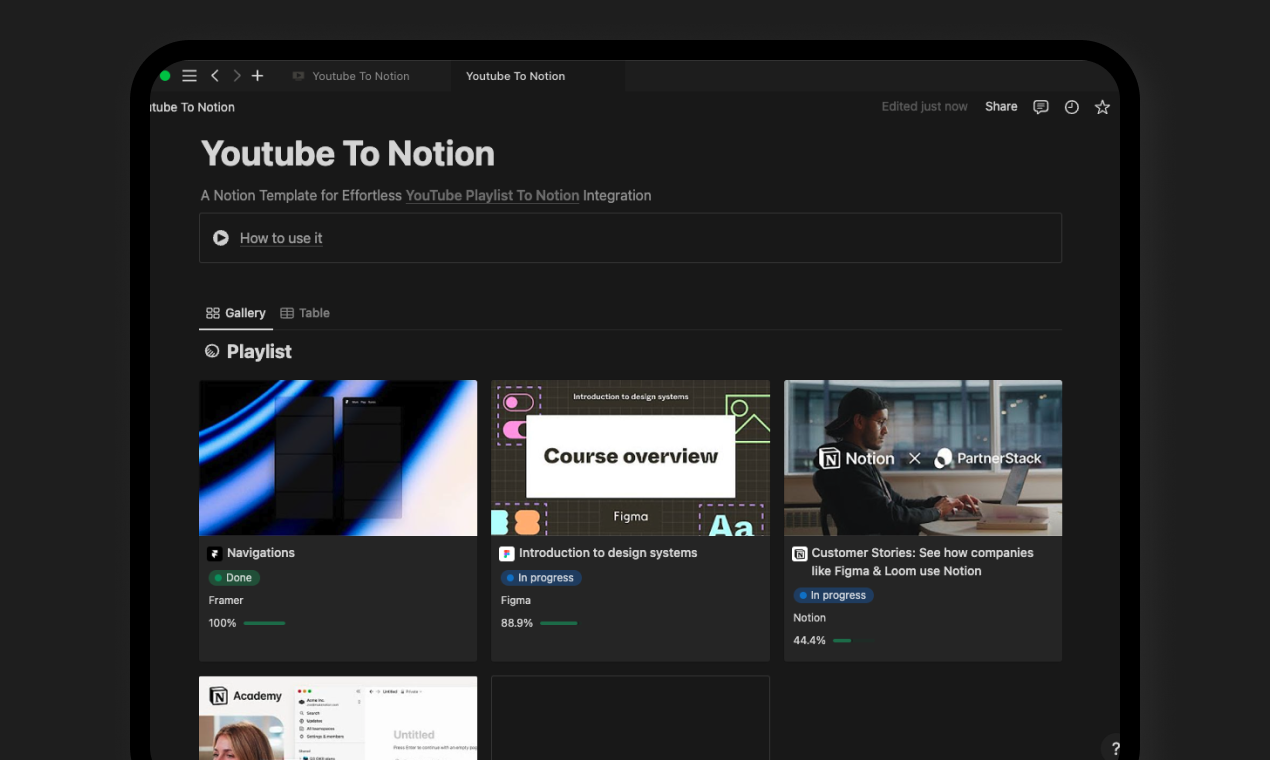The image size is (1270, 760).
Task: Click the Edited just now text
Action: coord(924,107)
